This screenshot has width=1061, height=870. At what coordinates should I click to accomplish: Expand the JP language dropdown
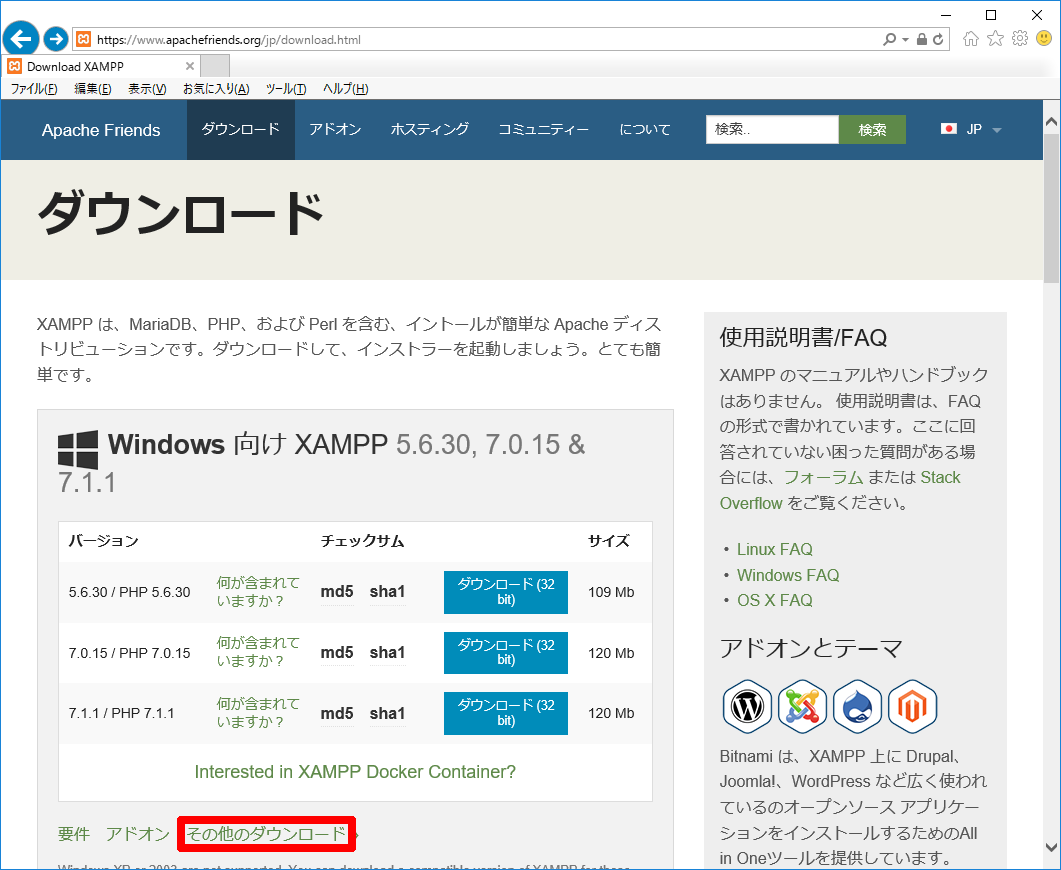[972, 130]
